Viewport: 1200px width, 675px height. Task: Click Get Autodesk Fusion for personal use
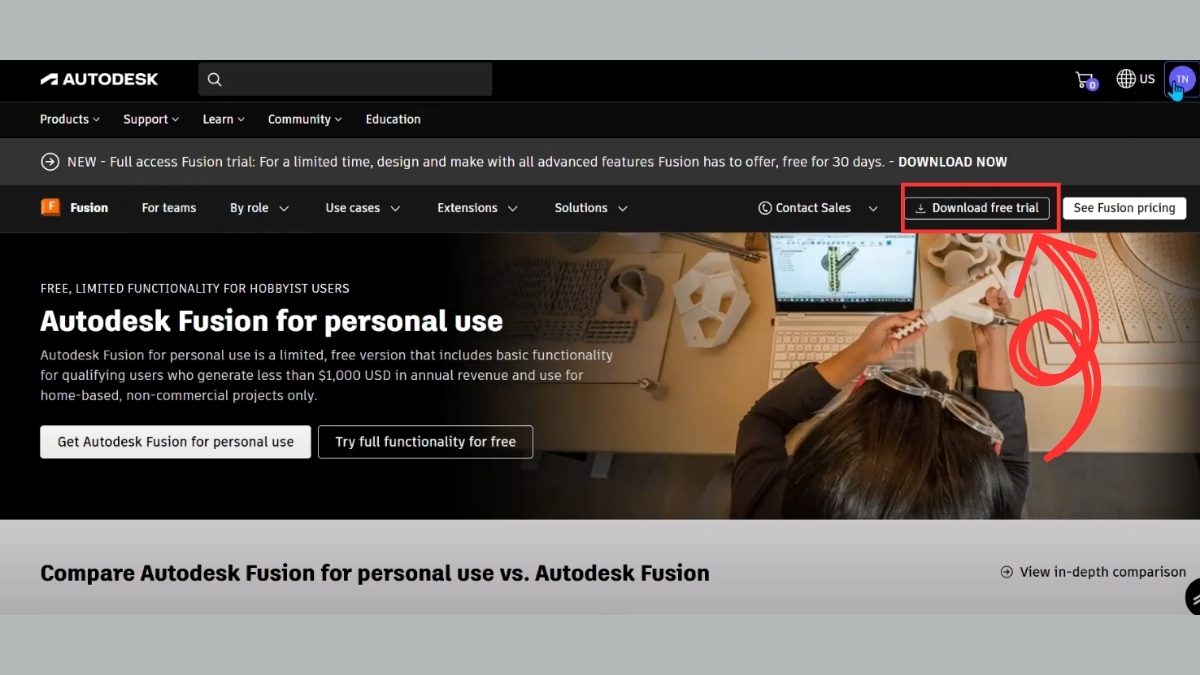tap(176, 441)
